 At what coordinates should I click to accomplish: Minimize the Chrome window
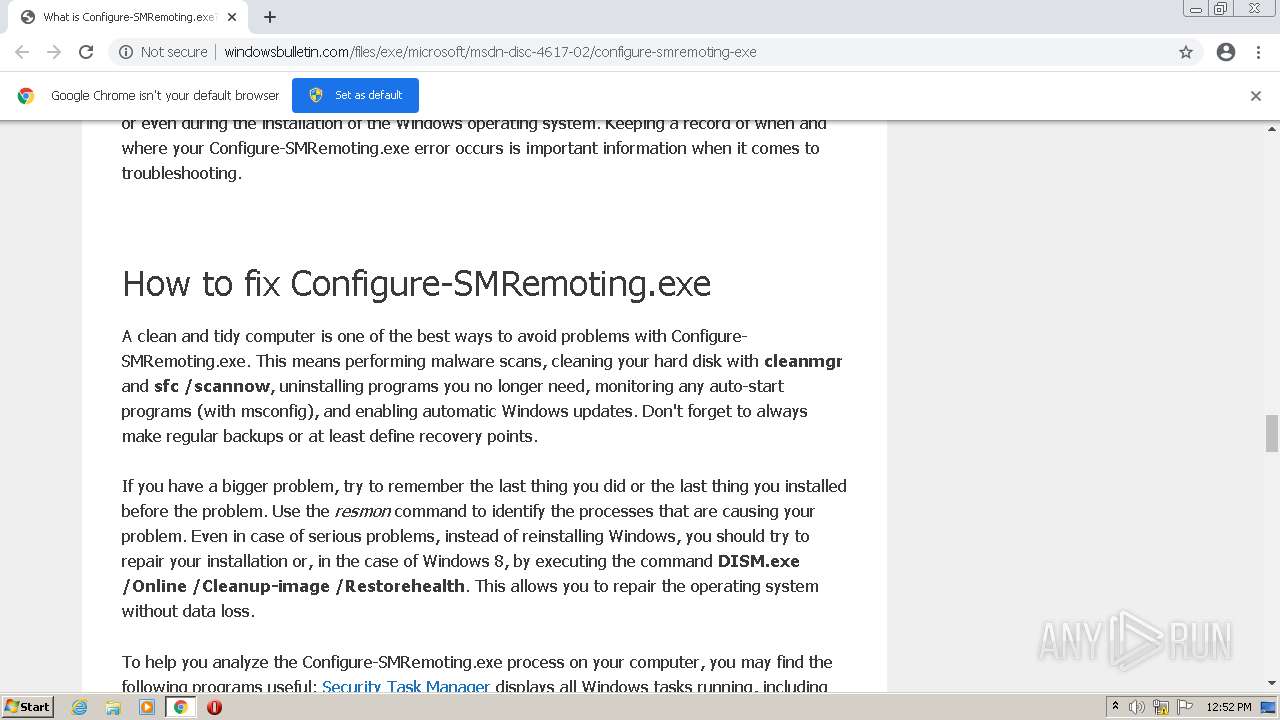(1196, 9)
